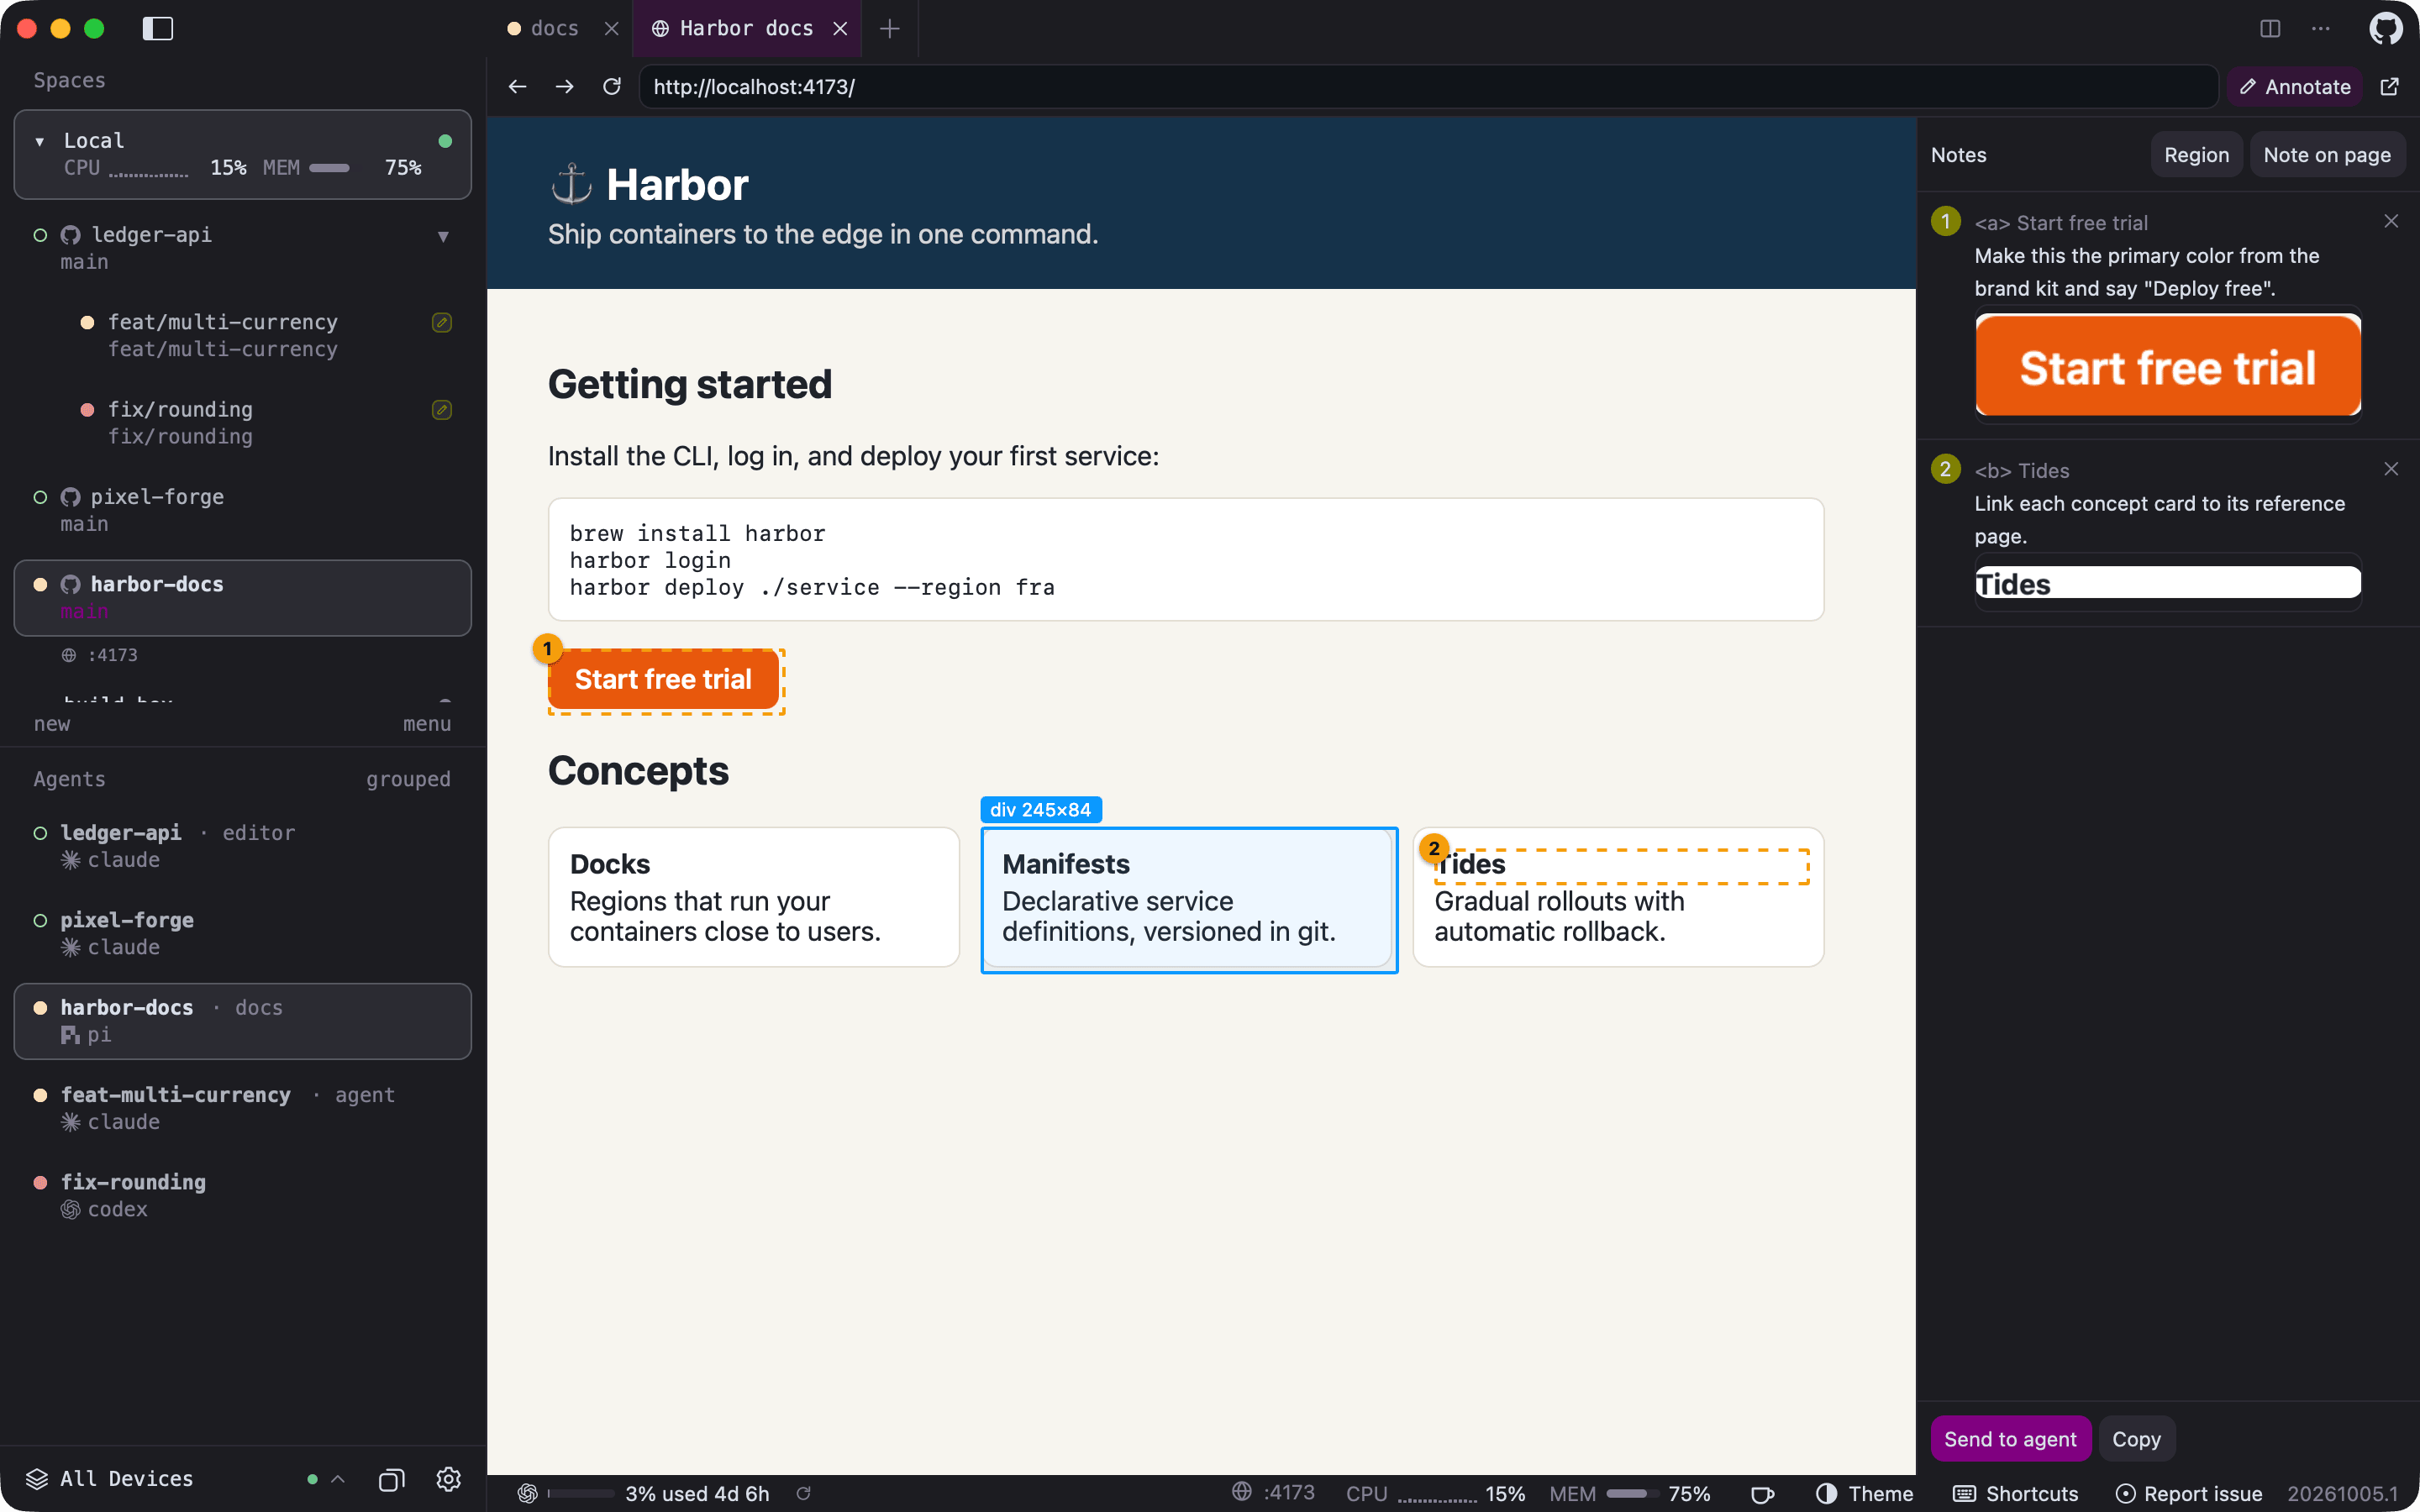Open the Start free trial note thumbnail
The width and height of the screenshot is (2420, 1512).
pos(2168,367)
